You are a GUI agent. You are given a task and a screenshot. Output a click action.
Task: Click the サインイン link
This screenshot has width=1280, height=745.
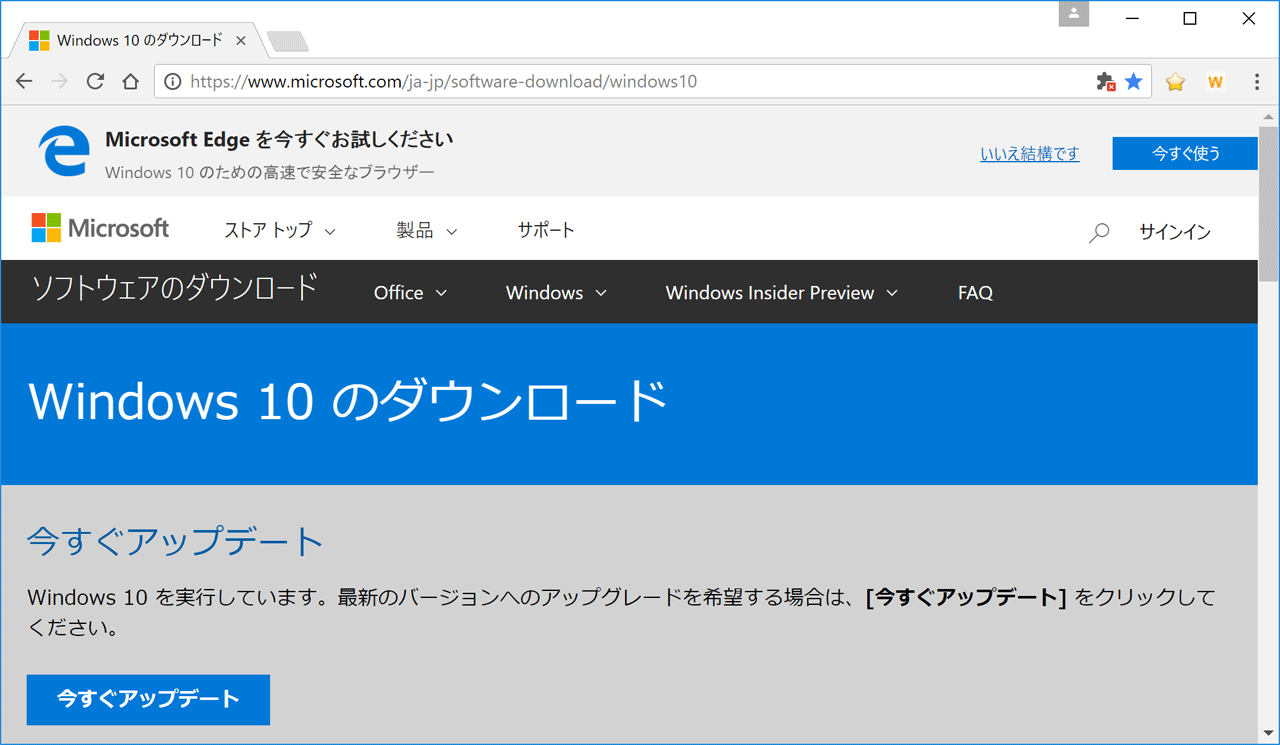[1175, 232]
